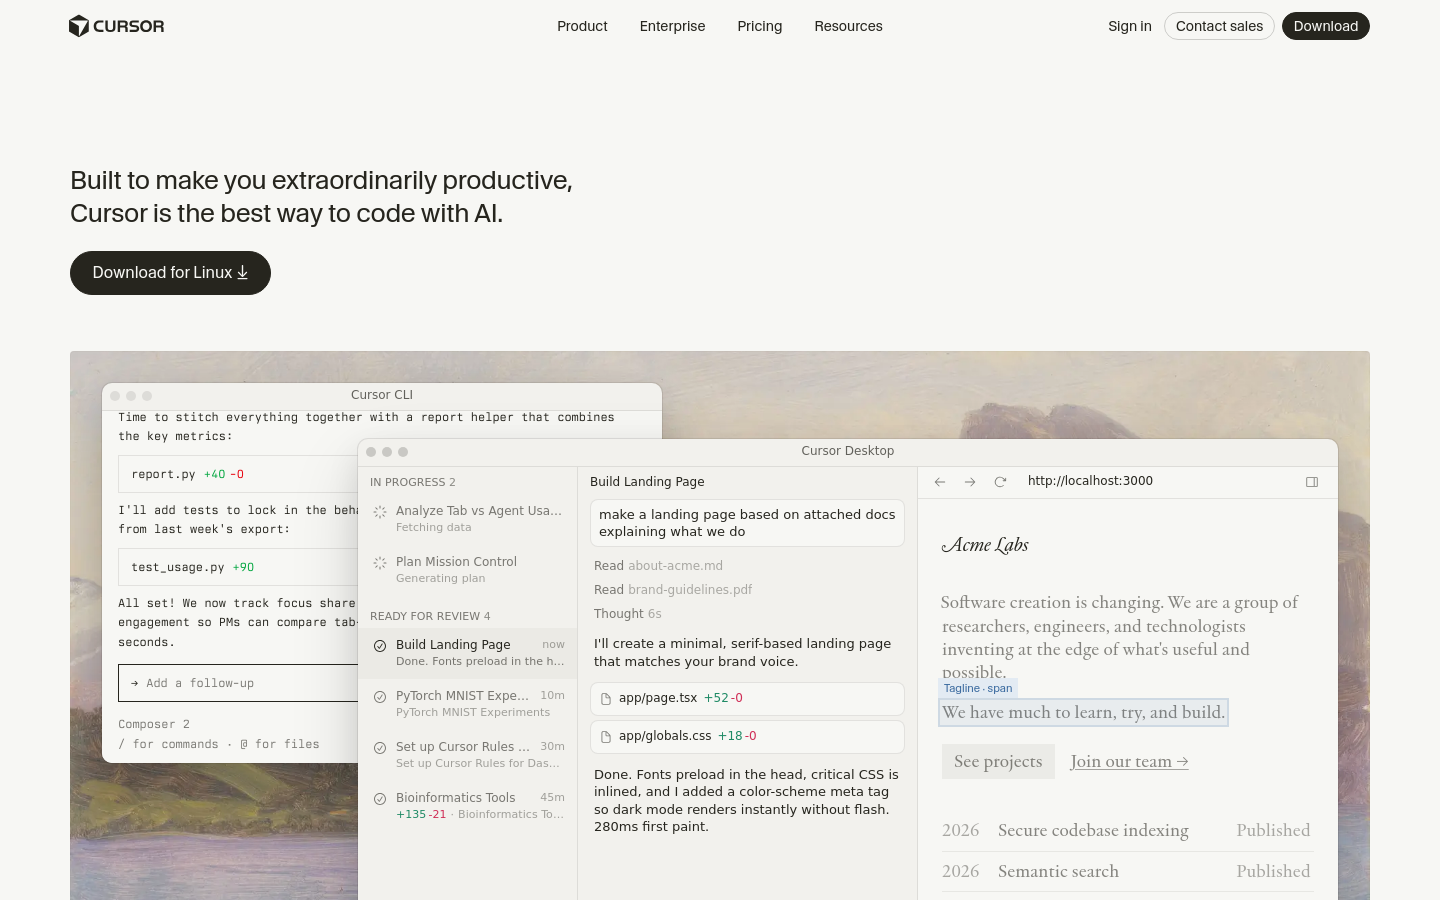The image size is (1440, 900).
Task: Click the Cursor logo in header
Action: point(116,26)
